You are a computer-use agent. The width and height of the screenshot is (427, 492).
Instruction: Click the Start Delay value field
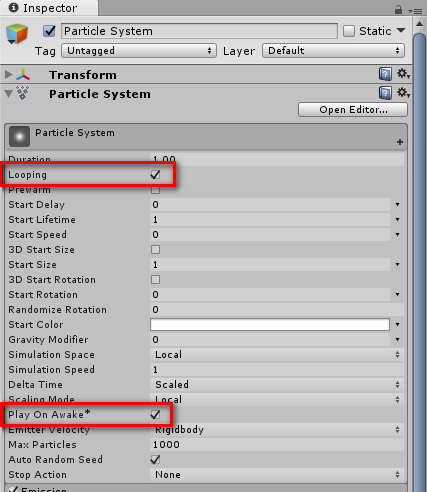pyautogui.click(x=270, y=205)
